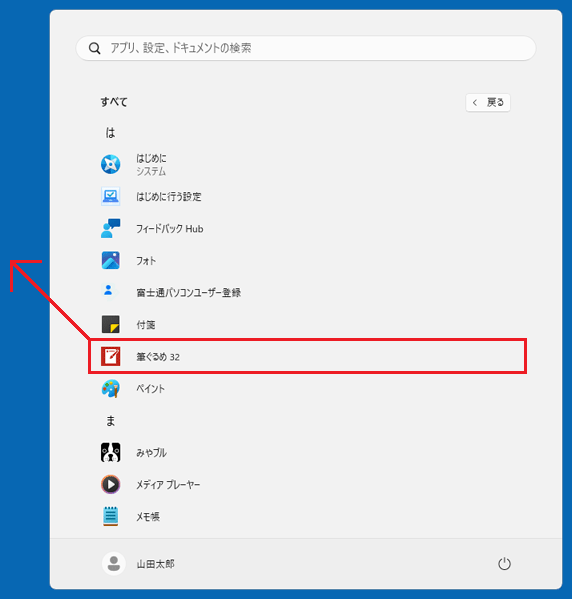Screen dimensions: 572x599
Task: Open the 付箋 sticky notes icon
Action: point(110,324)
